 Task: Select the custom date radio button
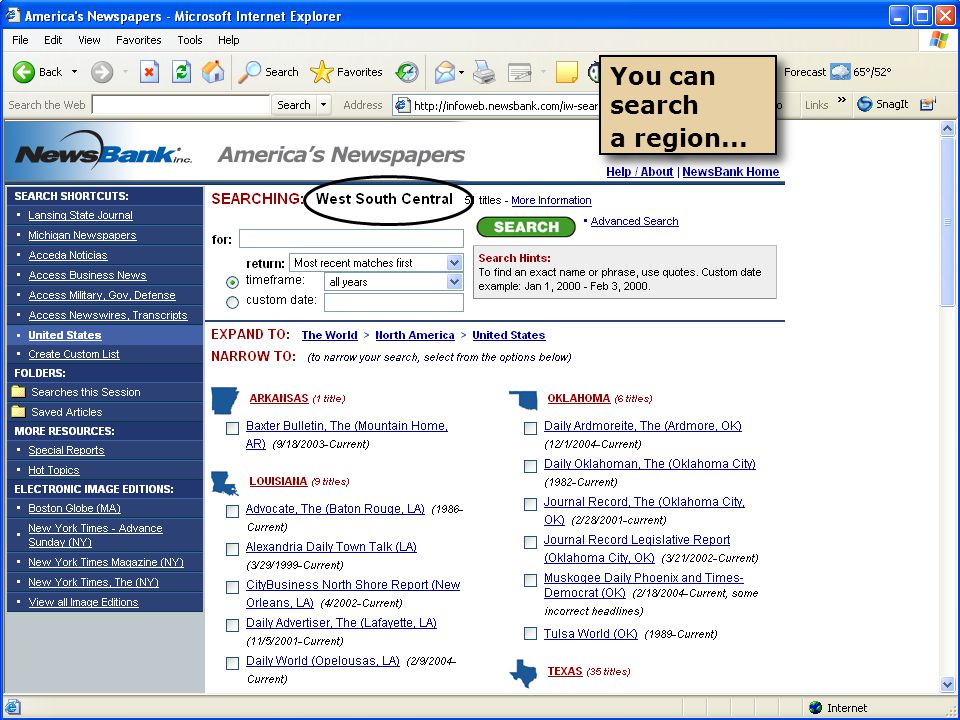coord(232,302)
